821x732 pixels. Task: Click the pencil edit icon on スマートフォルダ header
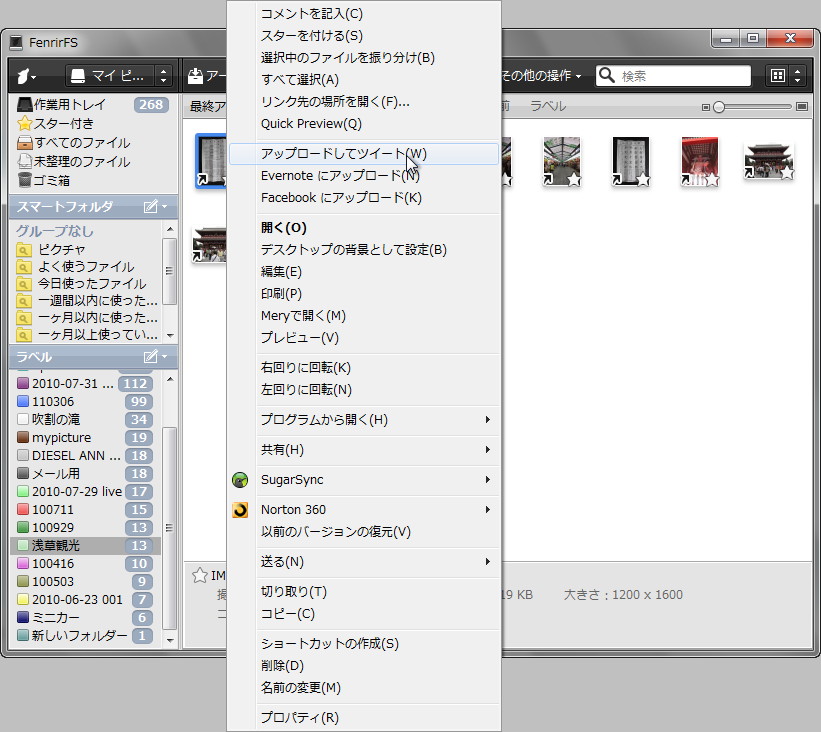tap(150, 207)
